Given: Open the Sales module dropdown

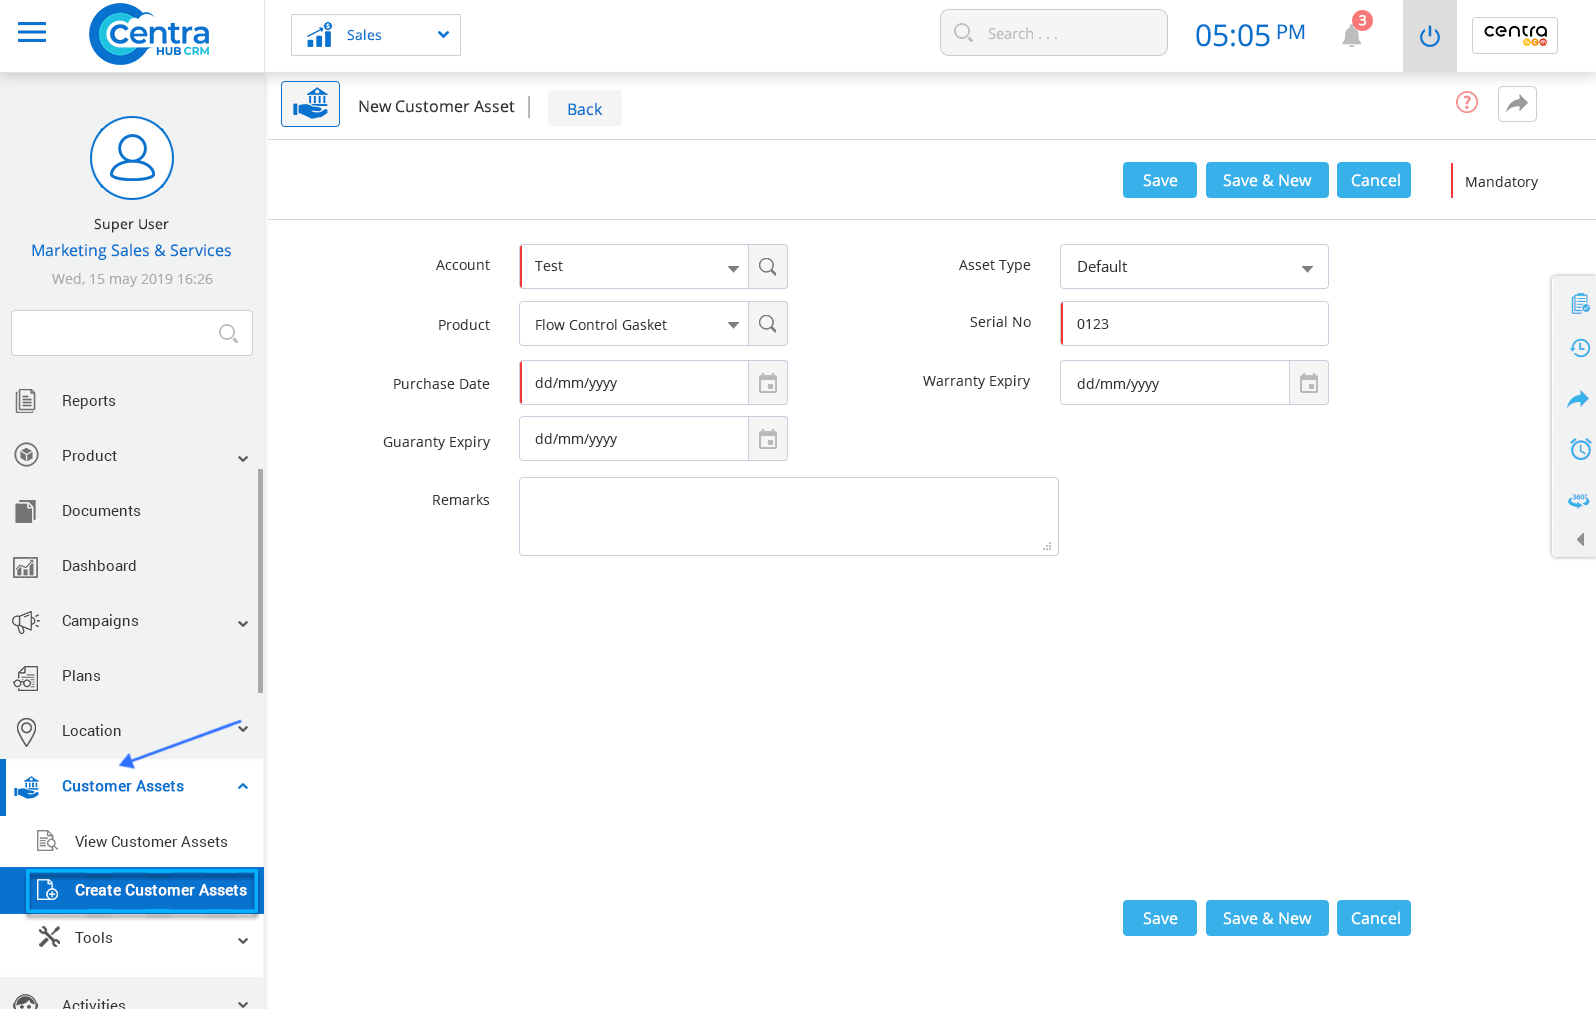Looking at the screenshot, I should pos(376,35).
